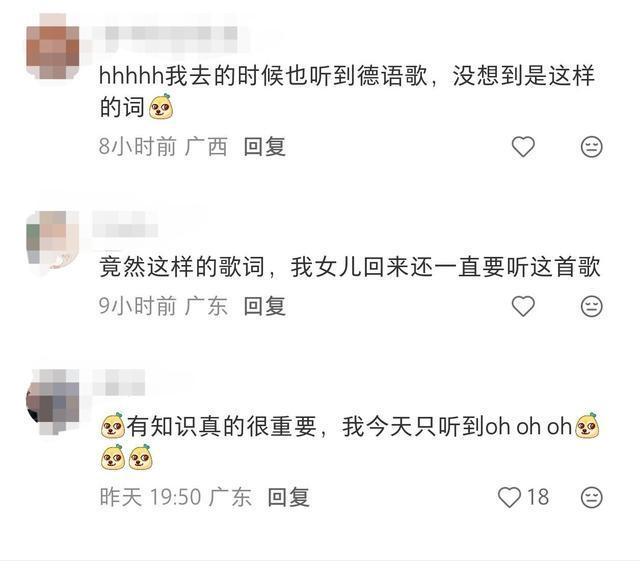Tap the dislike face on the 9-hours-ago comment
The image size is (640, 577).
click(x=591, y=306)
